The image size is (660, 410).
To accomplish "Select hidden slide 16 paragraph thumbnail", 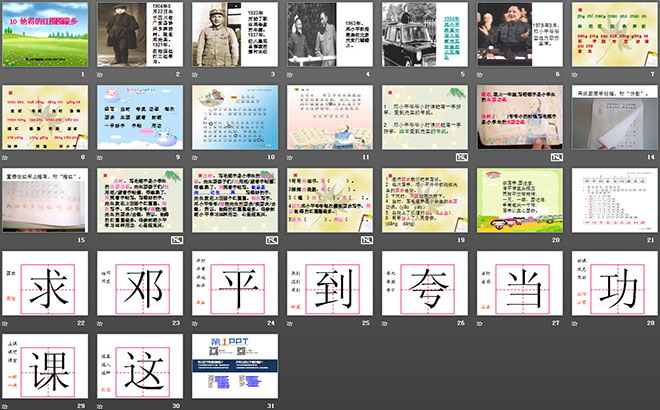I will click(140, 200).
